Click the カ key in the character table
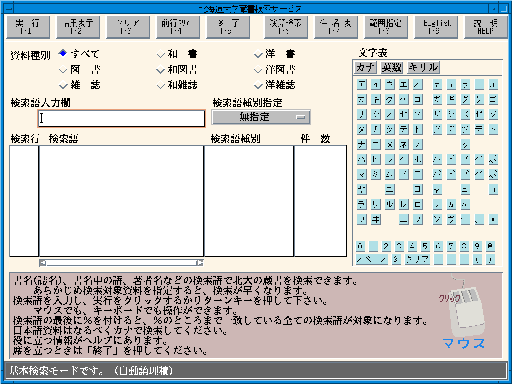This screenshot has height=384, width=512. click(x=362, y=99)
